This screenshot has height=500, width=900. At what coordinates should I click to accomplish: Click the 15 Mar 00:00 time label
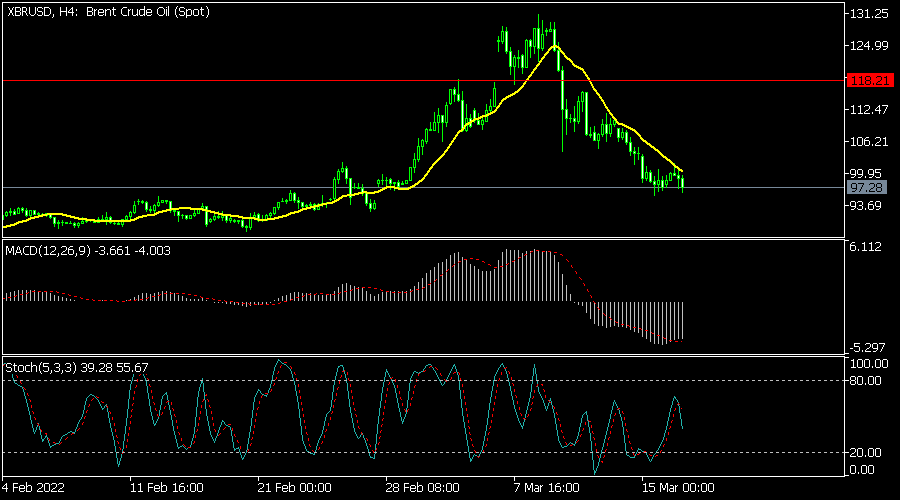(x=678, y=488)
